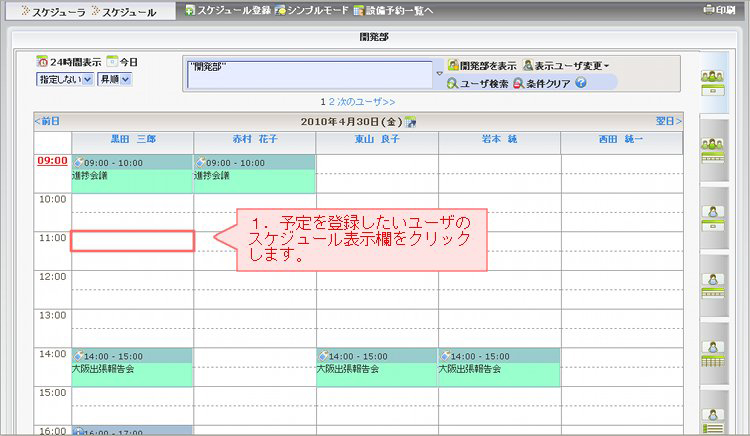Click icon on 東山's 14:00 event header
This screenshot has width=750, height=436.
pyautogui.click(x=323, y=356)
